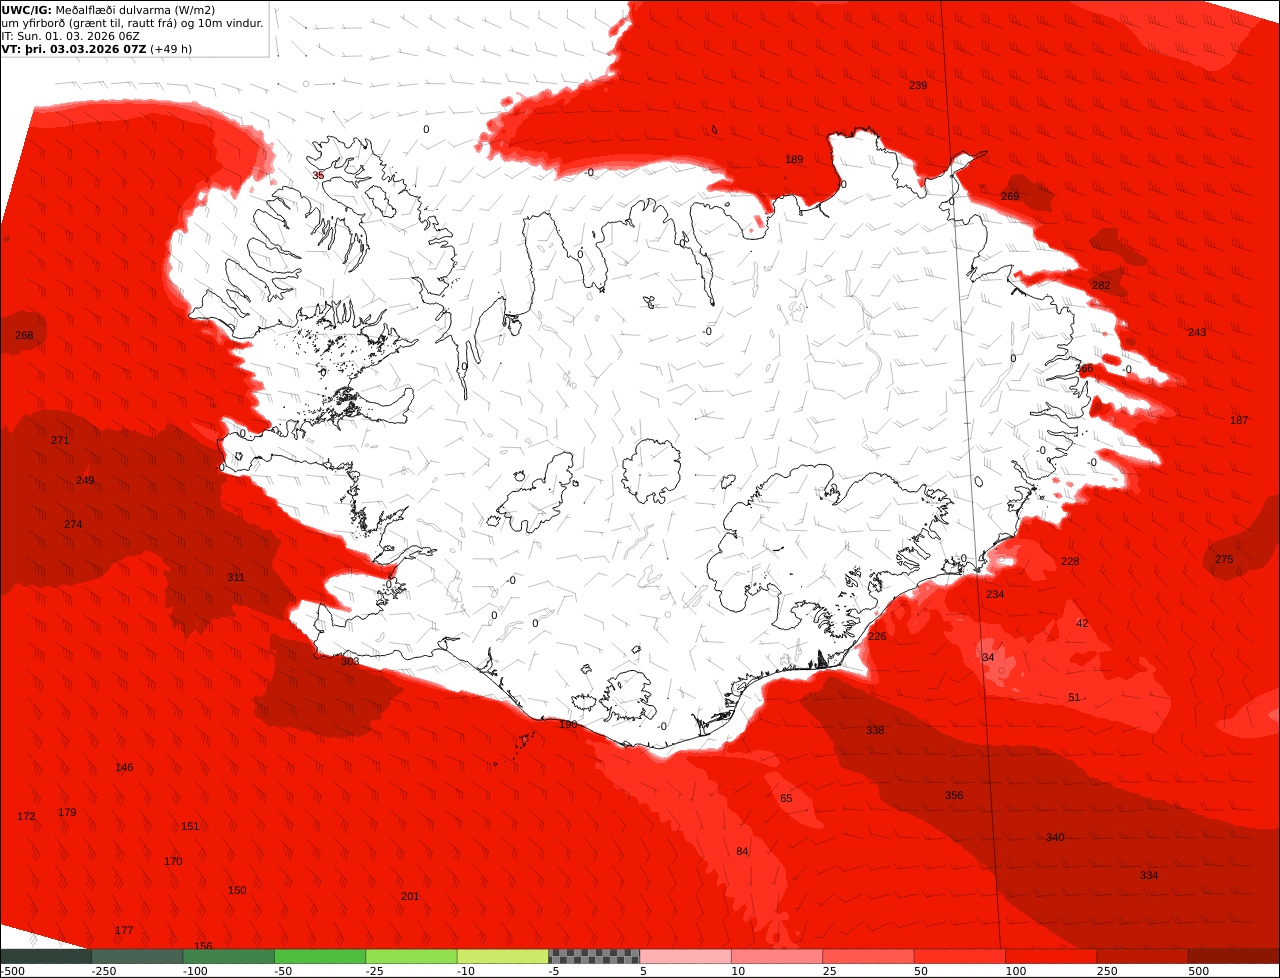
Task: Click the map value 311
Action: [x=236, y=577]
